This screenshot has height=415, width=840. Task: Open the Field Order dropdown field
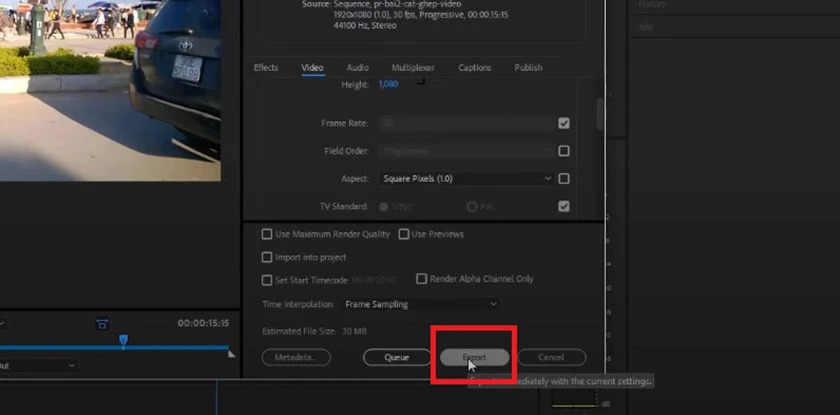(x=466, y=151)
